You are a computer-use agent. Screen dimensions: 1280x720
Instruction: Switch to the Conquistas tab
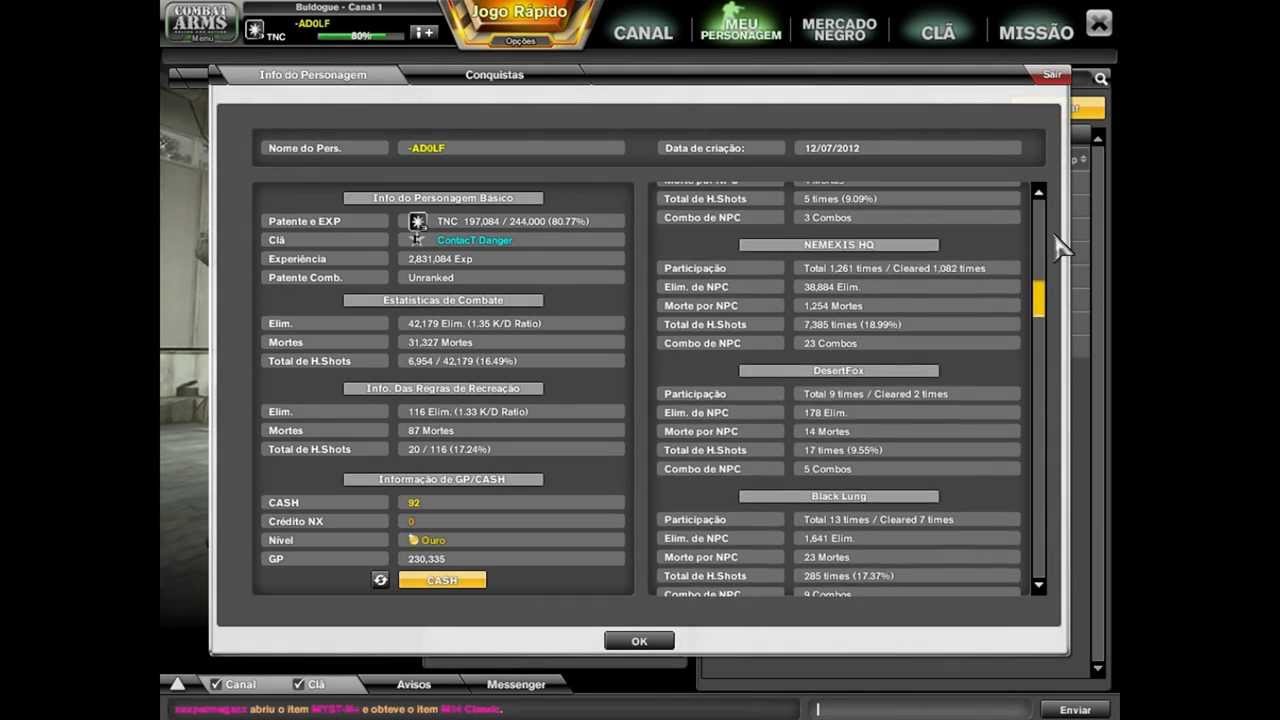494,75
